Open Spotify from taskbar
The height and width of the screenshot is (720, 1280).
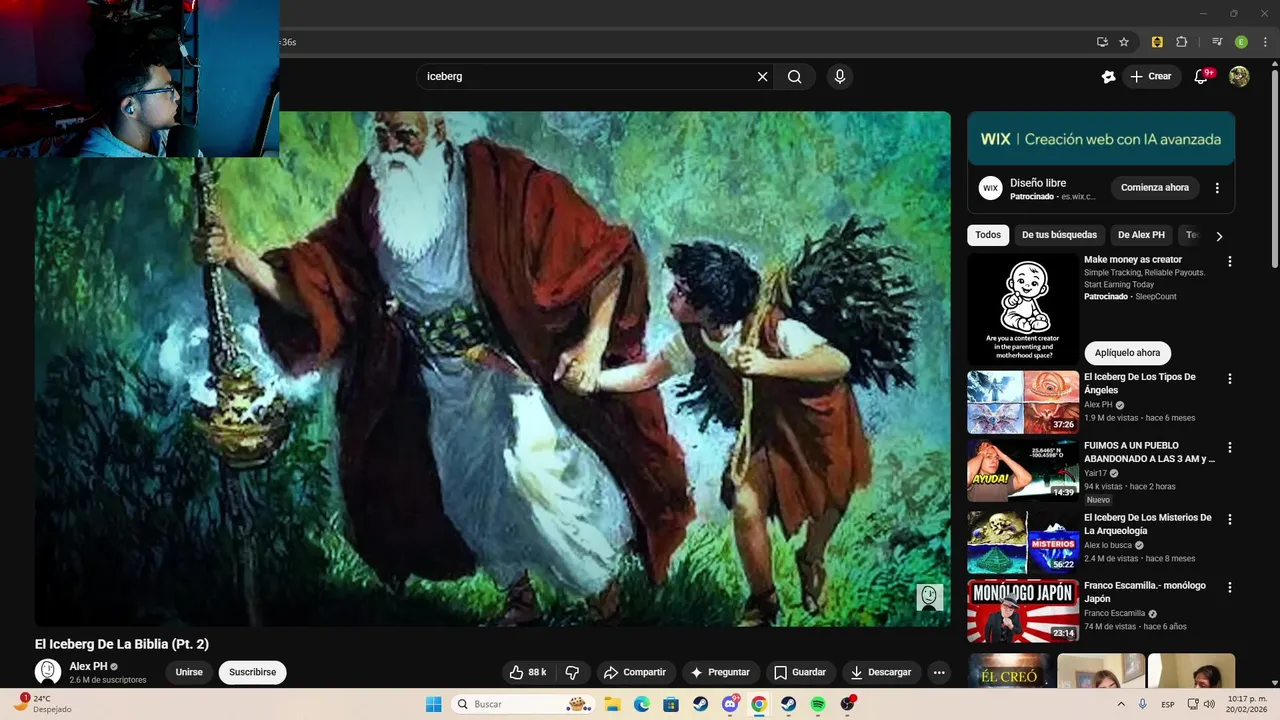818,704
